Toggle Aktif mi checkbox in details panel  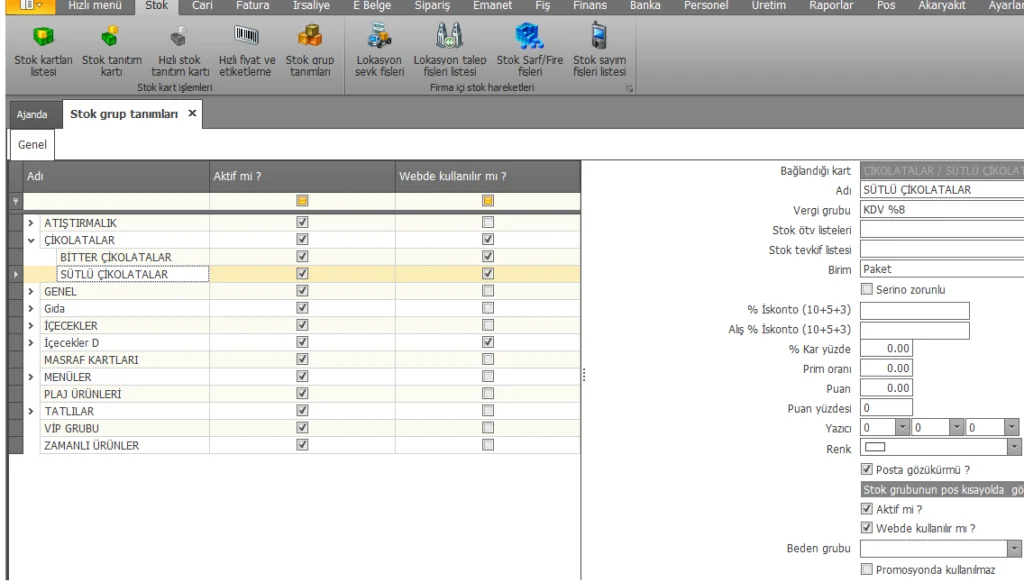867,508
